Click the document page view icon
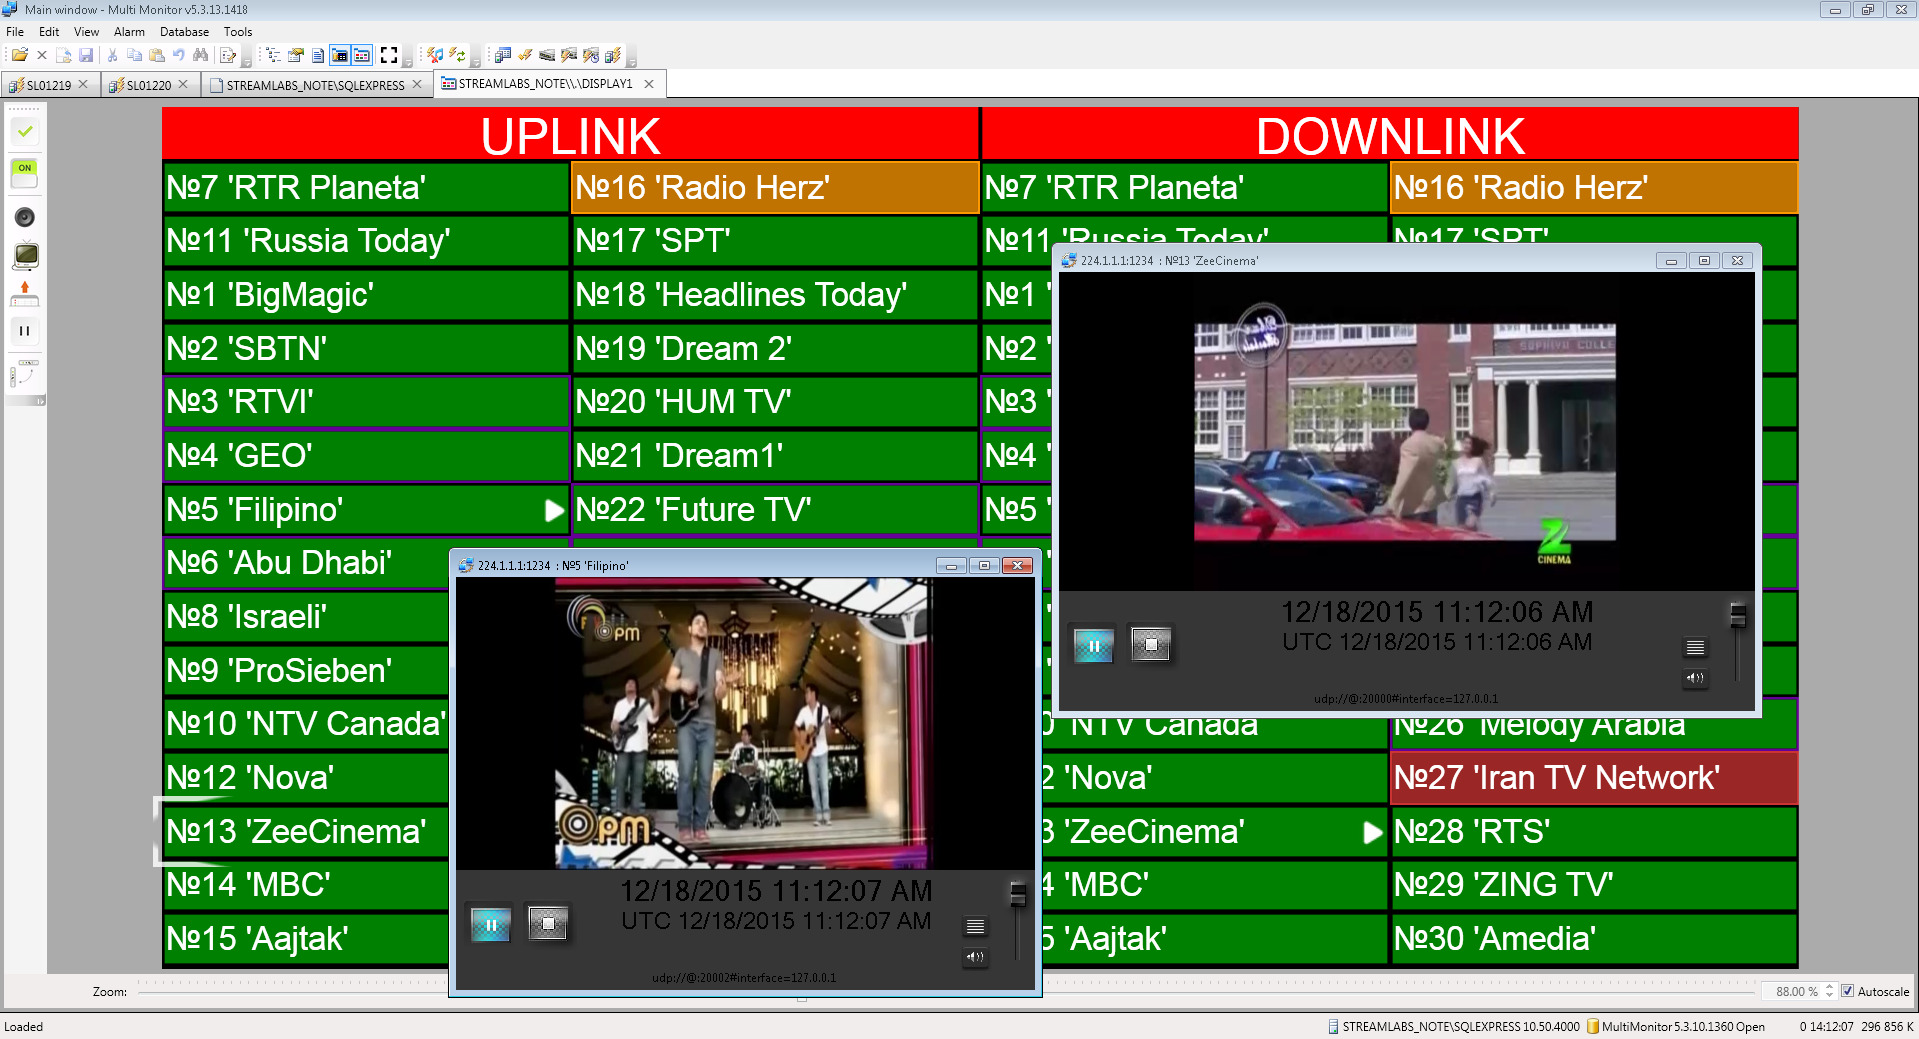 click(x=317, y=55)
